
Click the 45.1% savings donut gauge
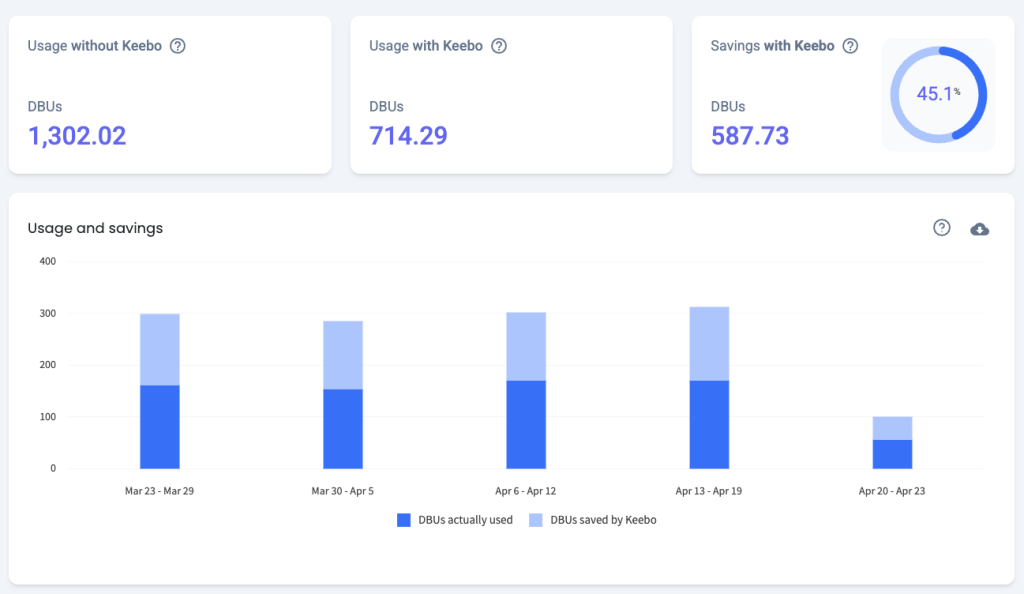point(938,95)
